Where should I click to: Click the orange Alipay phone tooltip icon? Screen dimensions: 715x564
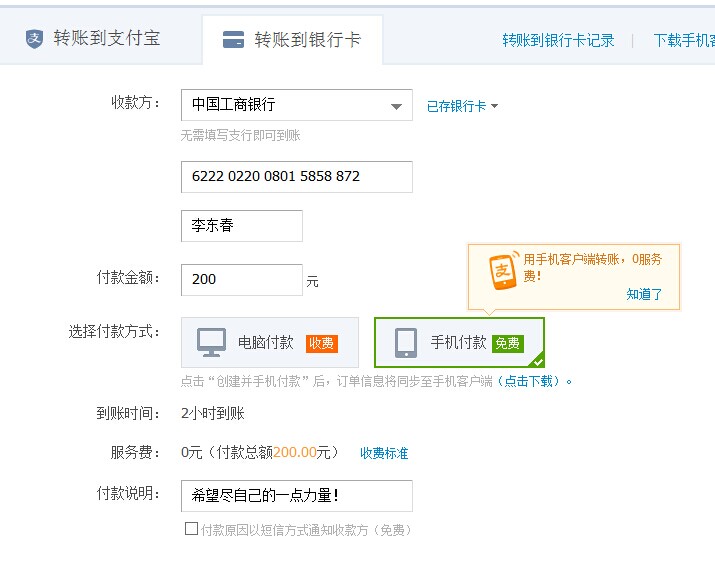pyautogui.click(x=500, y=270)
